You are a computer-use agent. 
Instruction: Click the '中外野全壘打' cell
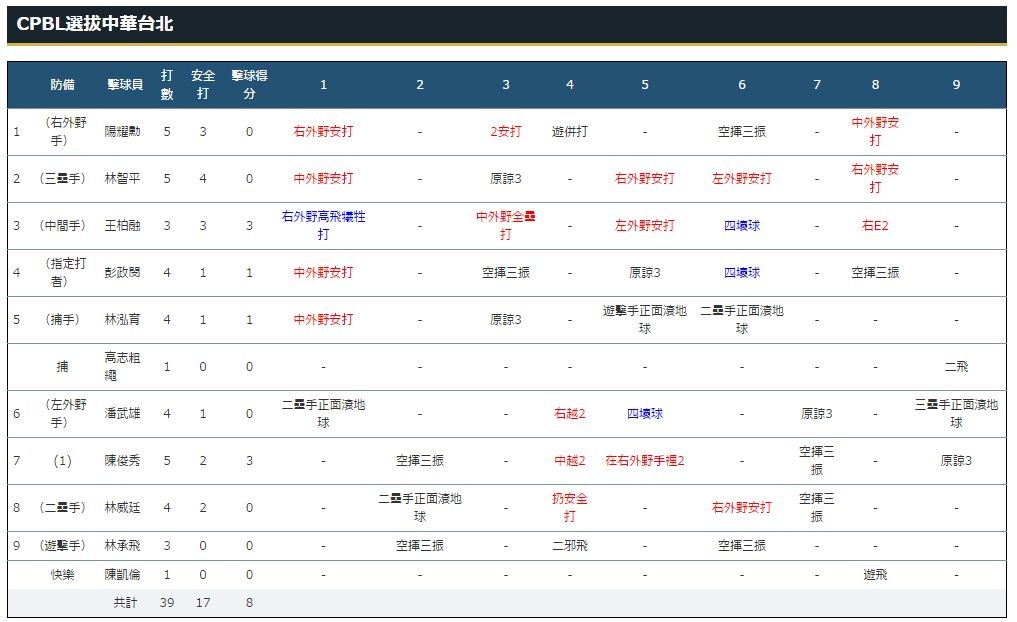pos(506,226)
